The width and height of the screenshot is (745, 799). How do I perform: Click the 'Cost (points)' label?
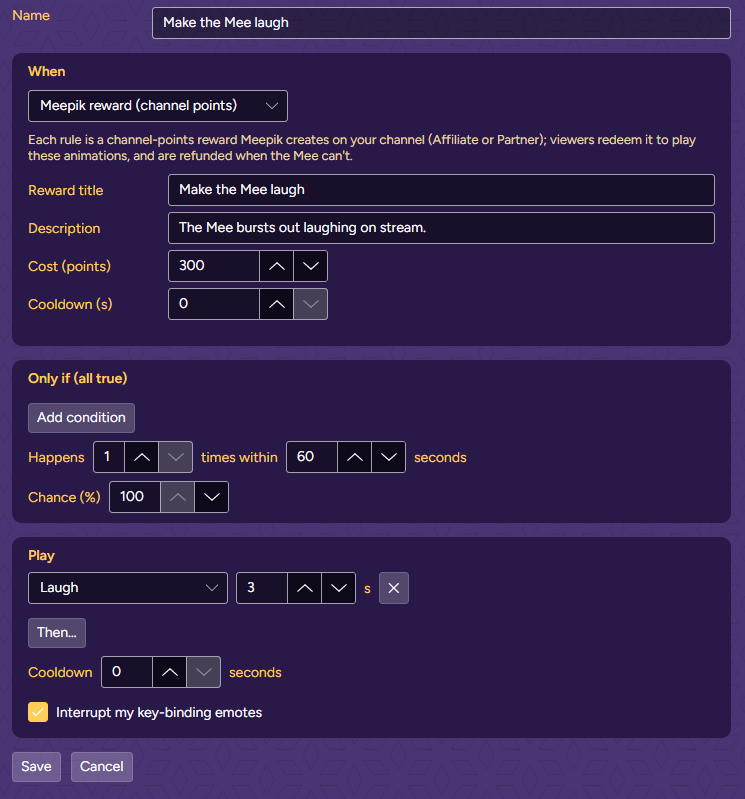(69, 267)
